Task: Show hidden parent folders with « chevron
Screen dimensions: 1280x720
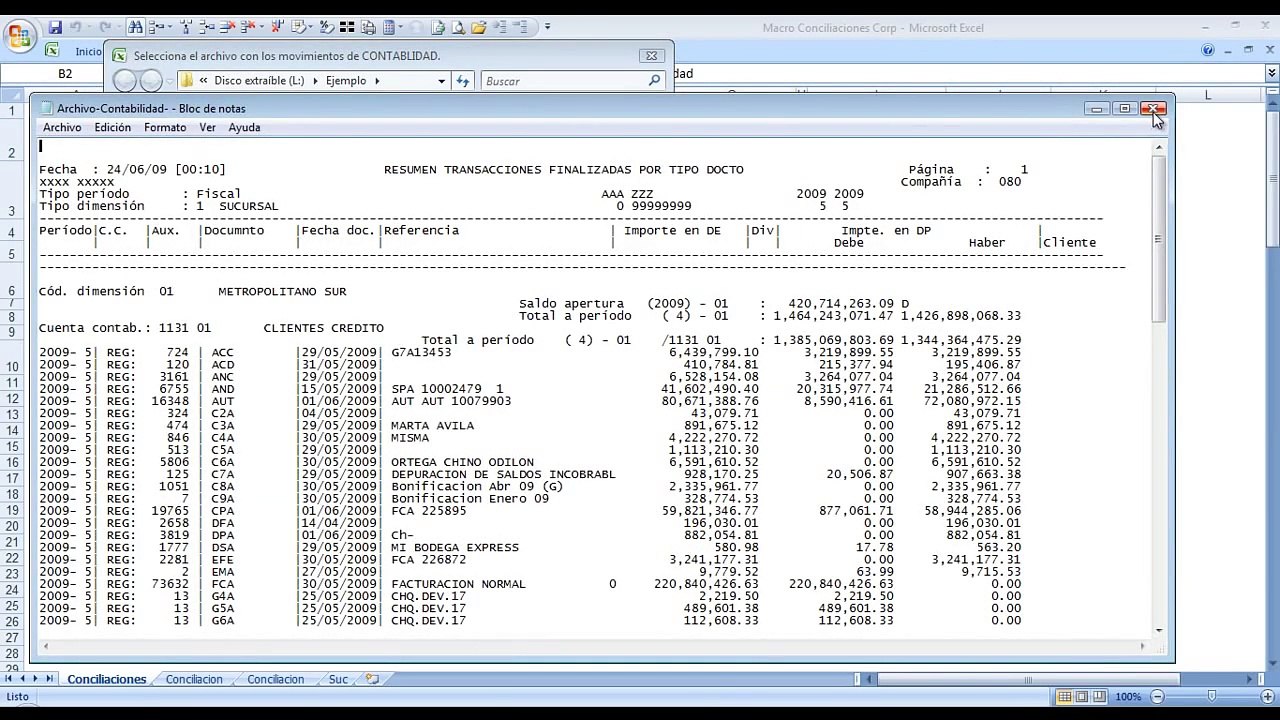Action: [x=203, y=81]
